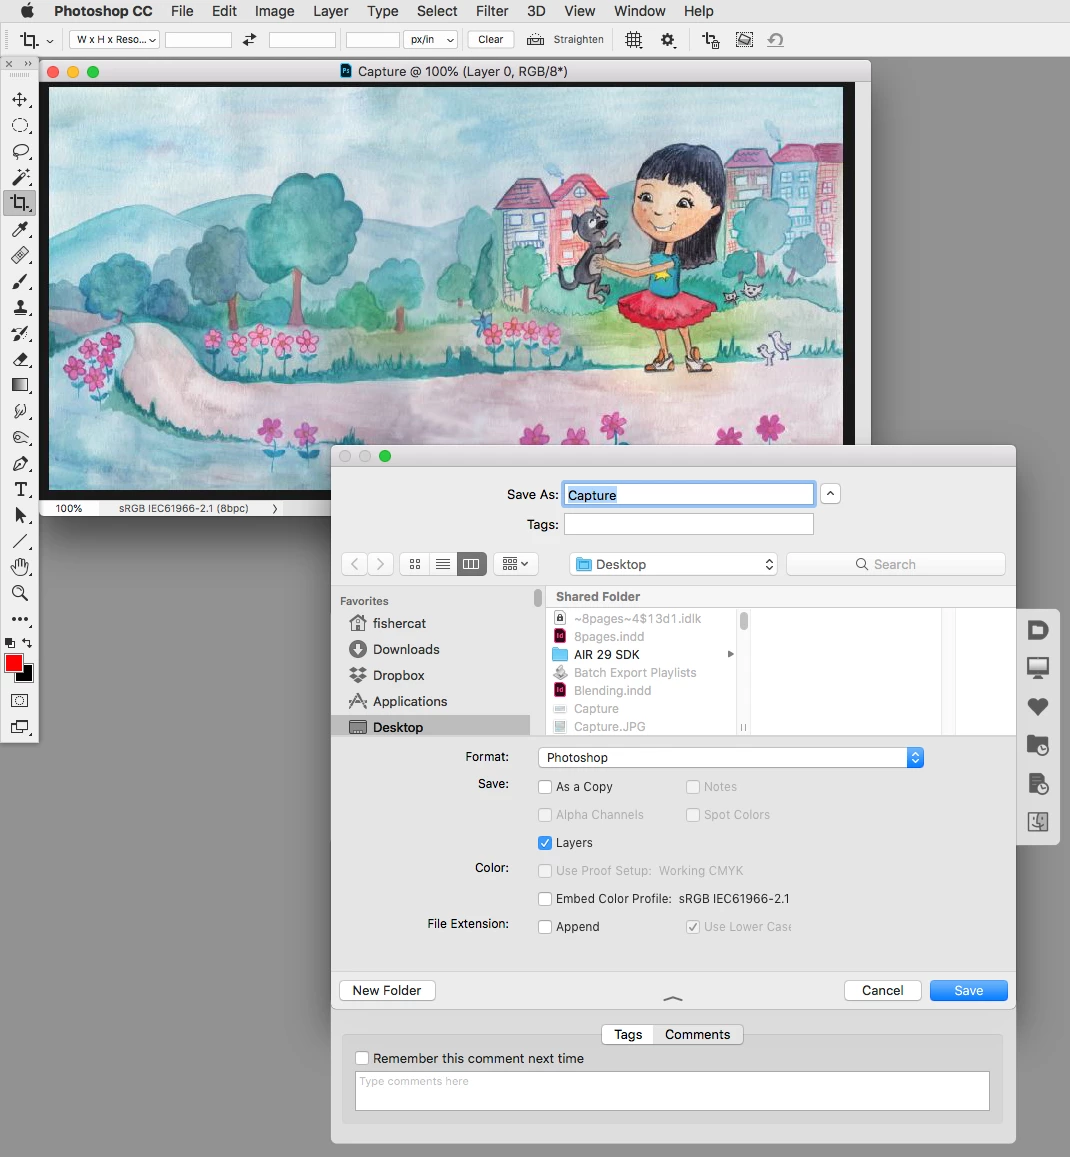Expand the document status bar arrow
The width and height of the screenshot is (1070, 1157).
(x=275, y=508)
